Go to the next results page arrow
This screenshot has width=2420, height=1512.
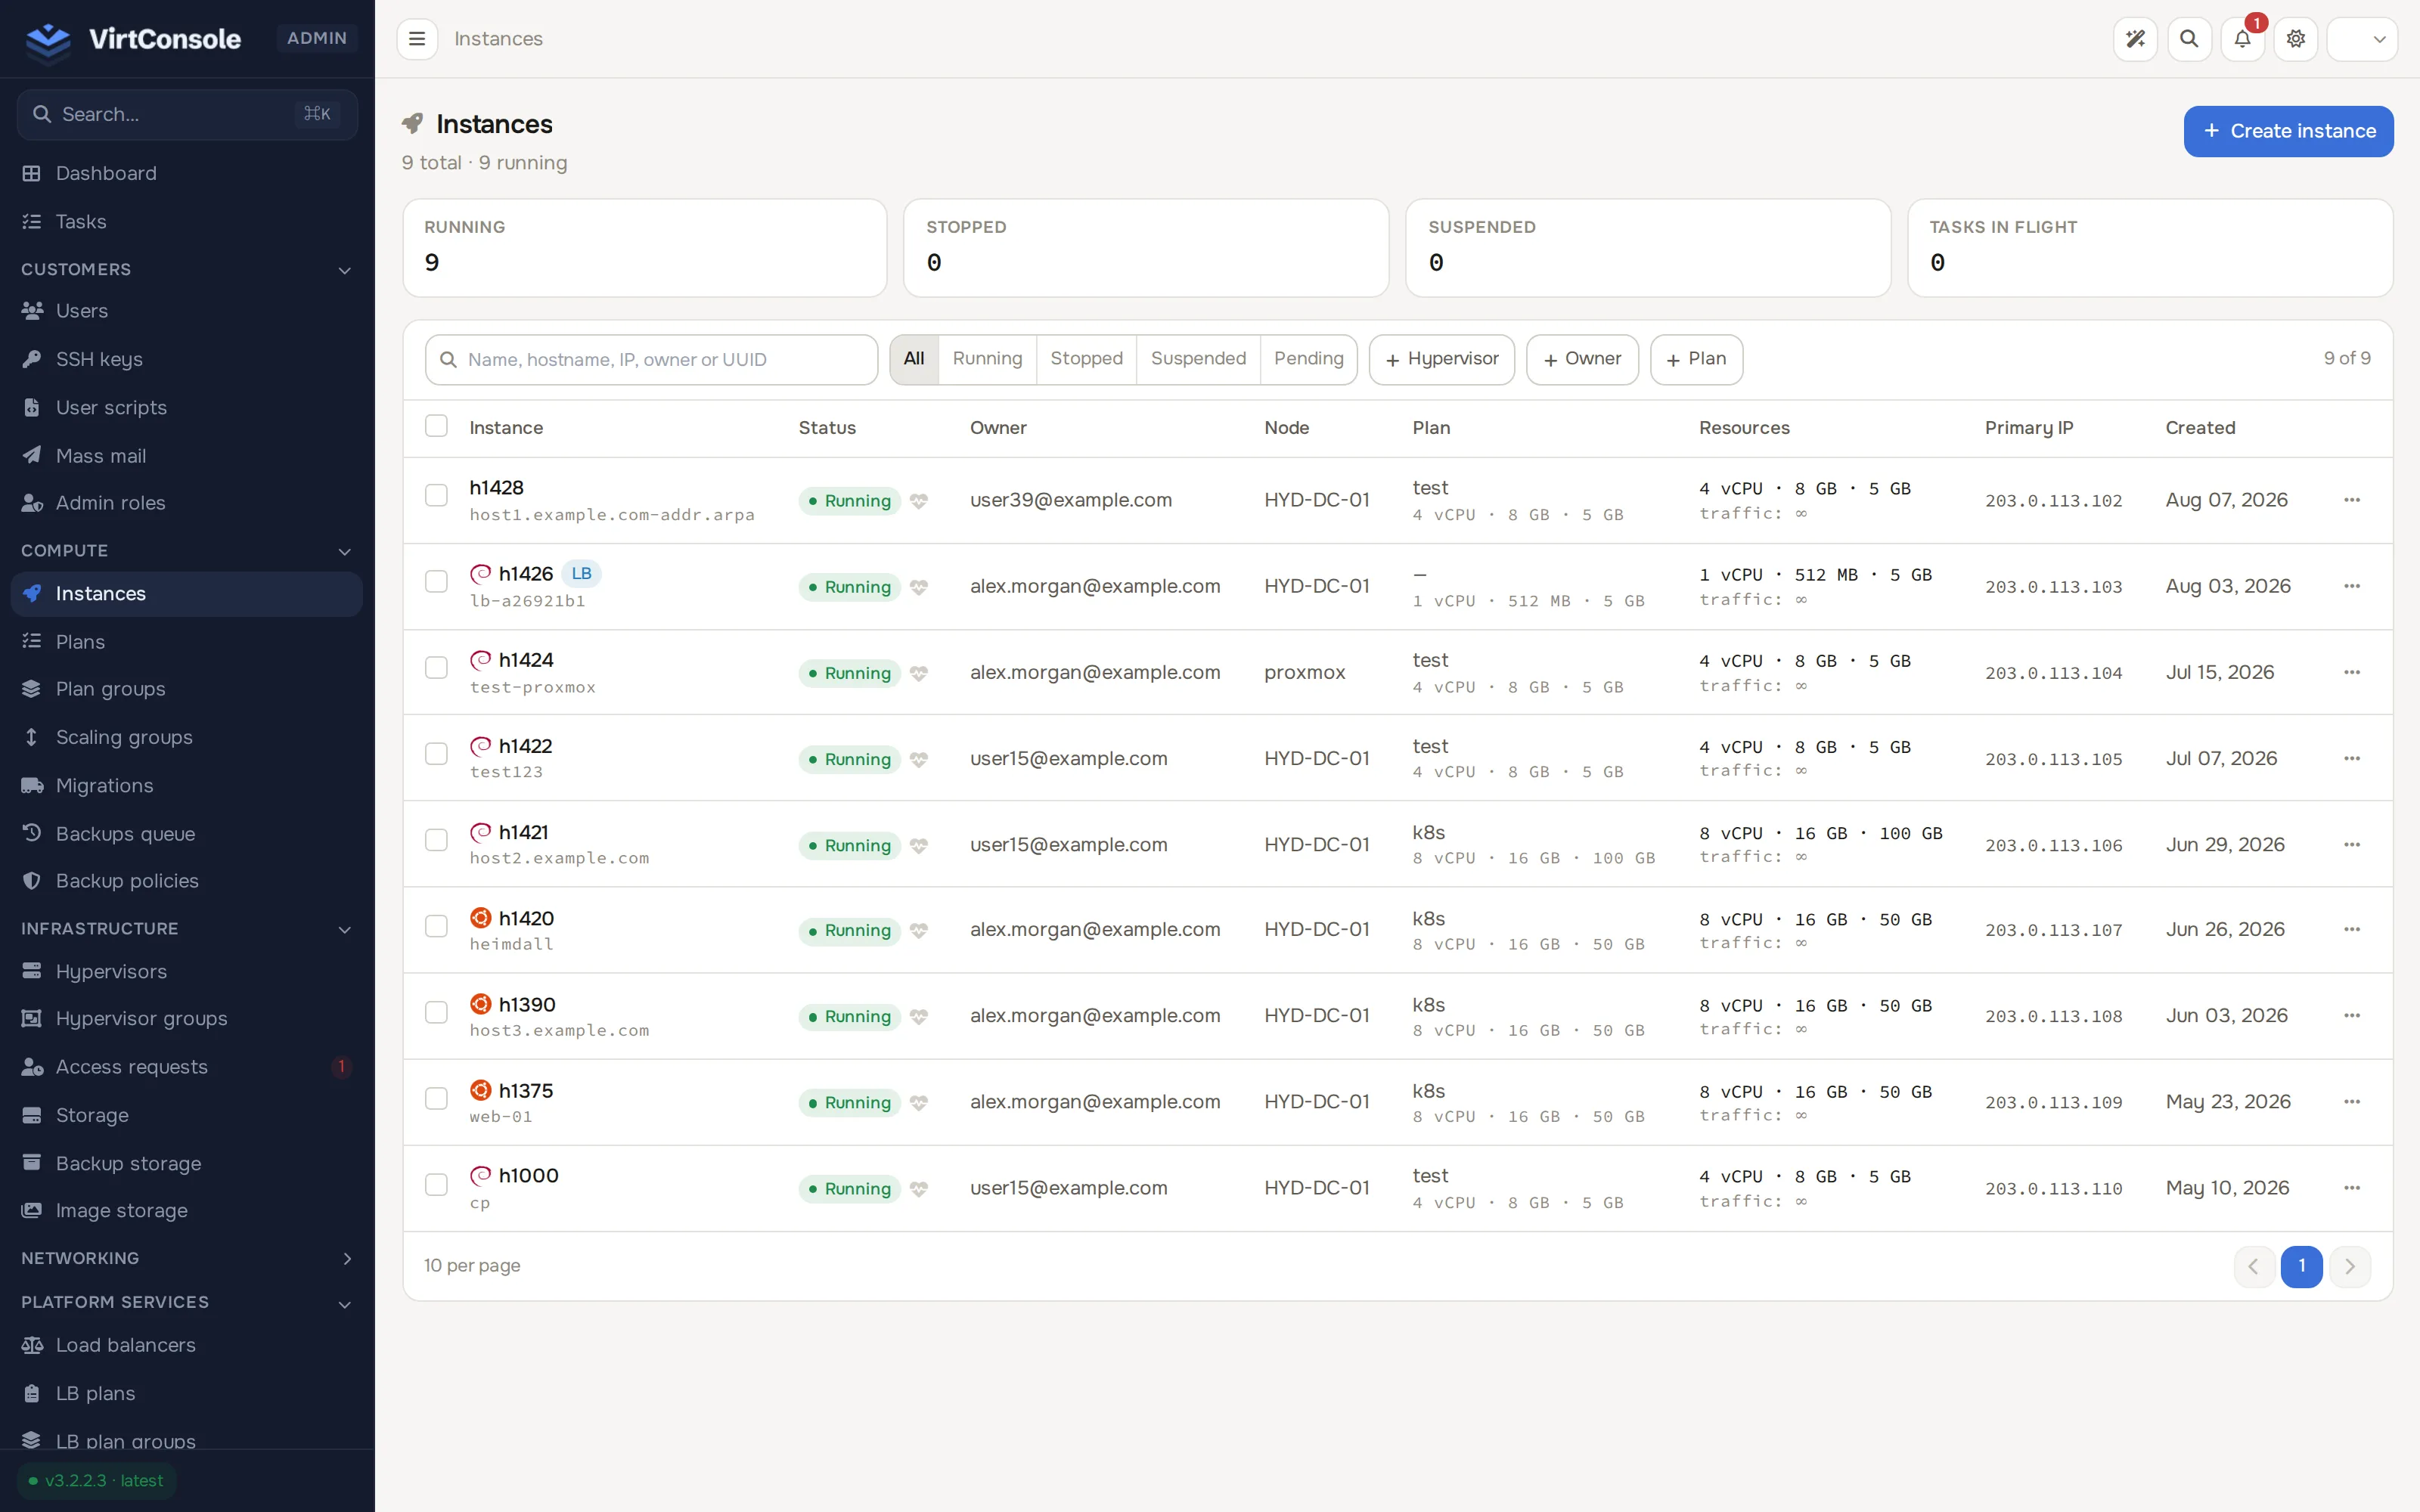[x=2349, y=1267]
